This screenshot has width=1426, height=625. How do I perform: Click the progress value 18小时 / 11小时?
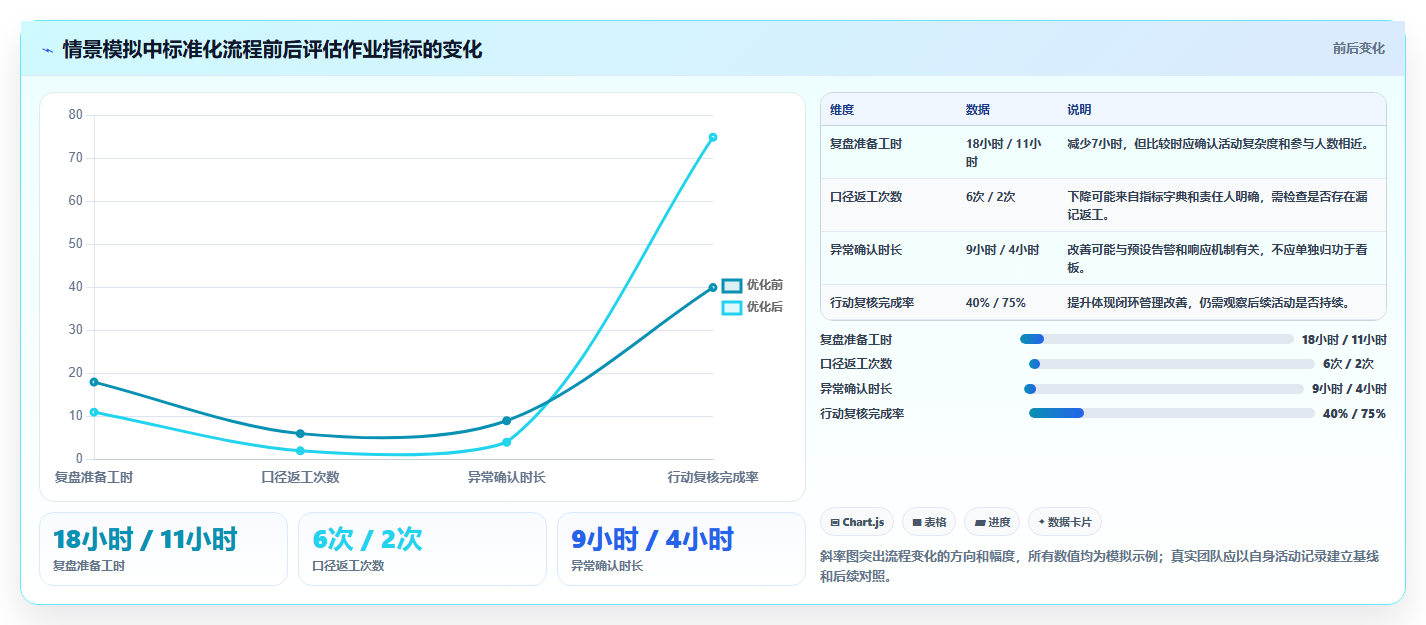(x=1344, y=339)
